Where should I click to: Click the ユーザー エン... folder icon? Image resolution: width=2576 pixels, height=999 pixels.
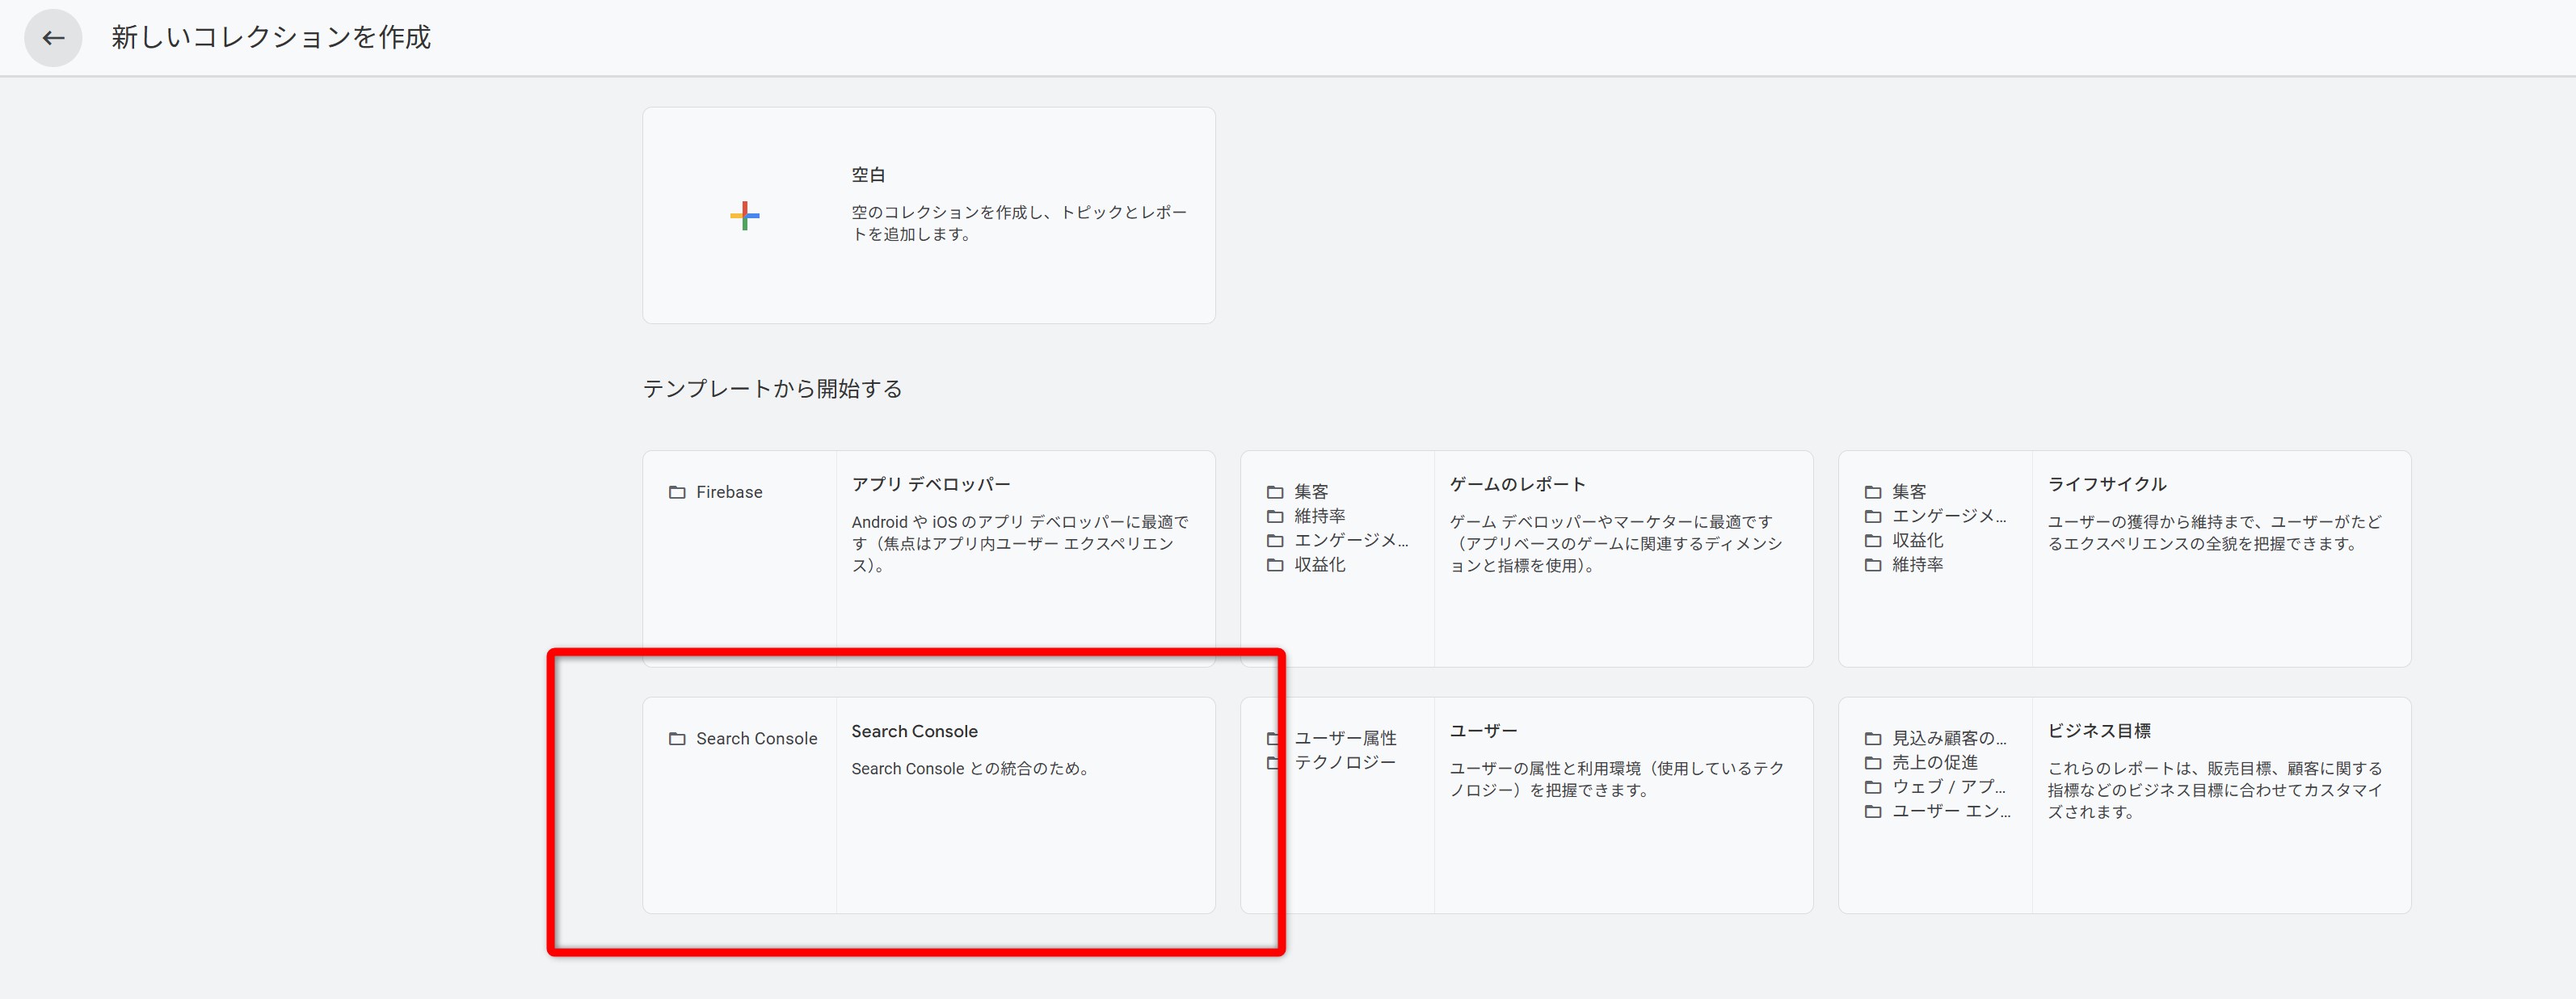1872,812
